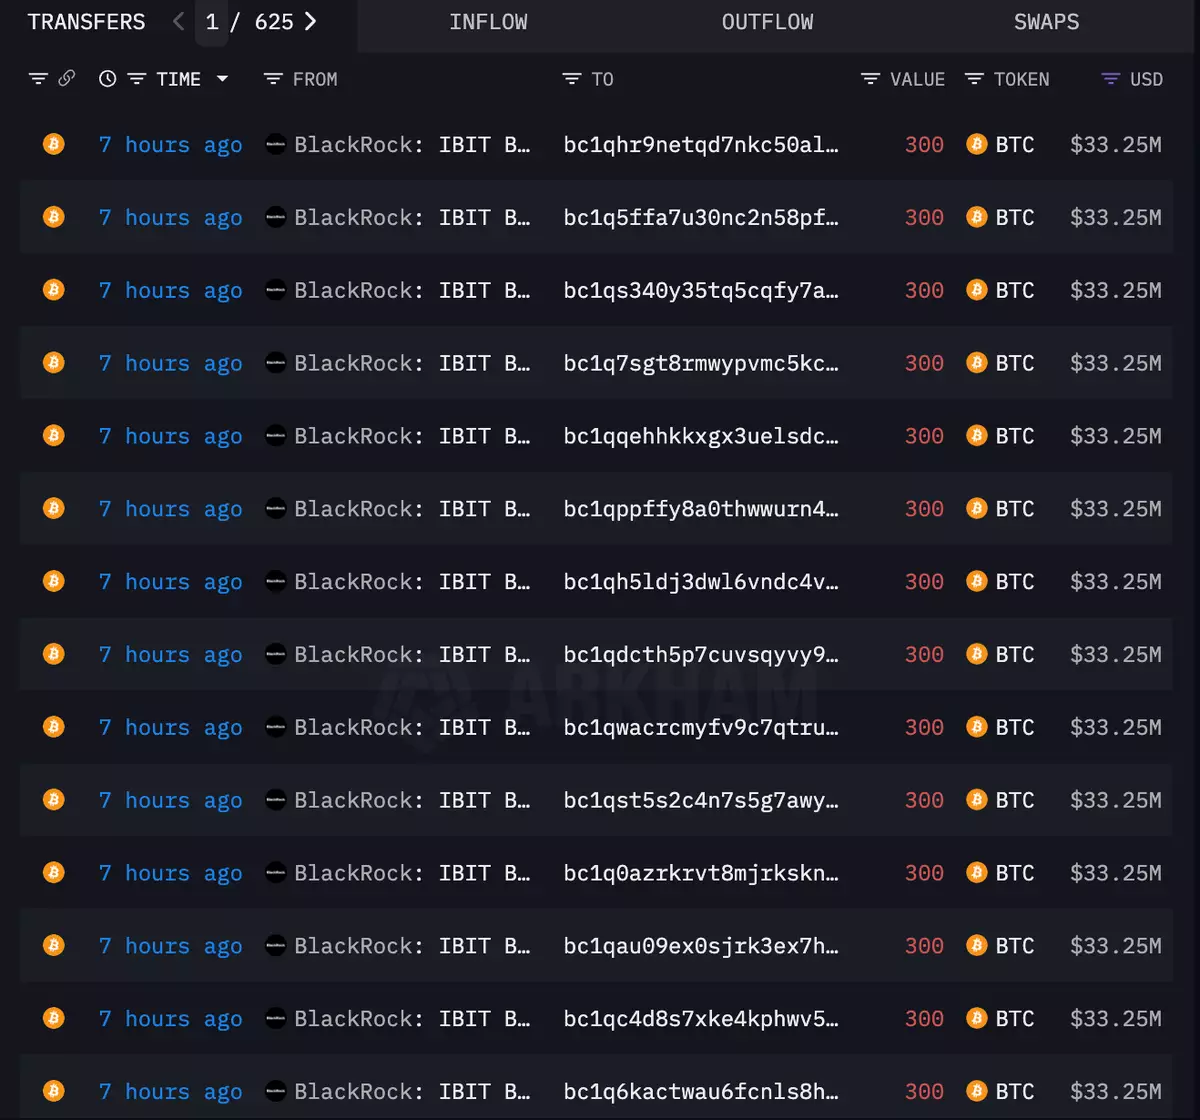1200x1120 pixels.
Task: Open the TOKEN column filter icon
Action: tap(974, 79)
